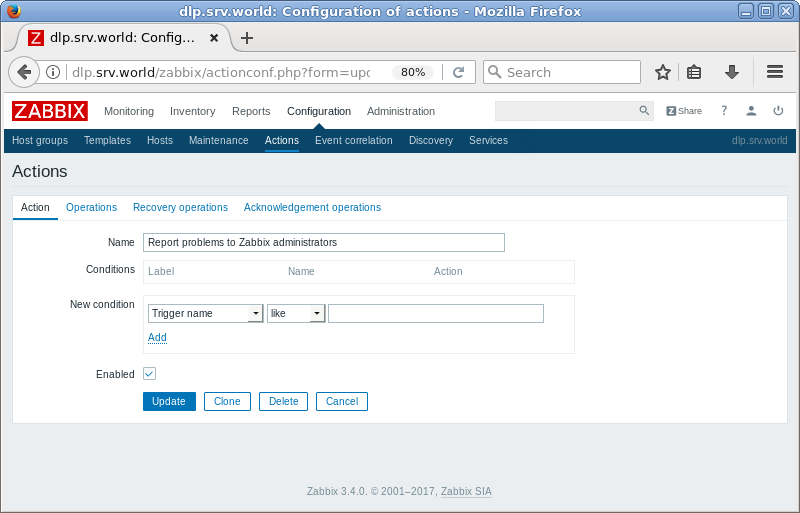Click the Conditions 'Label' column header
Image resolution: width=800 pixels, height=513 pixels.
click(x=161, y=272)
